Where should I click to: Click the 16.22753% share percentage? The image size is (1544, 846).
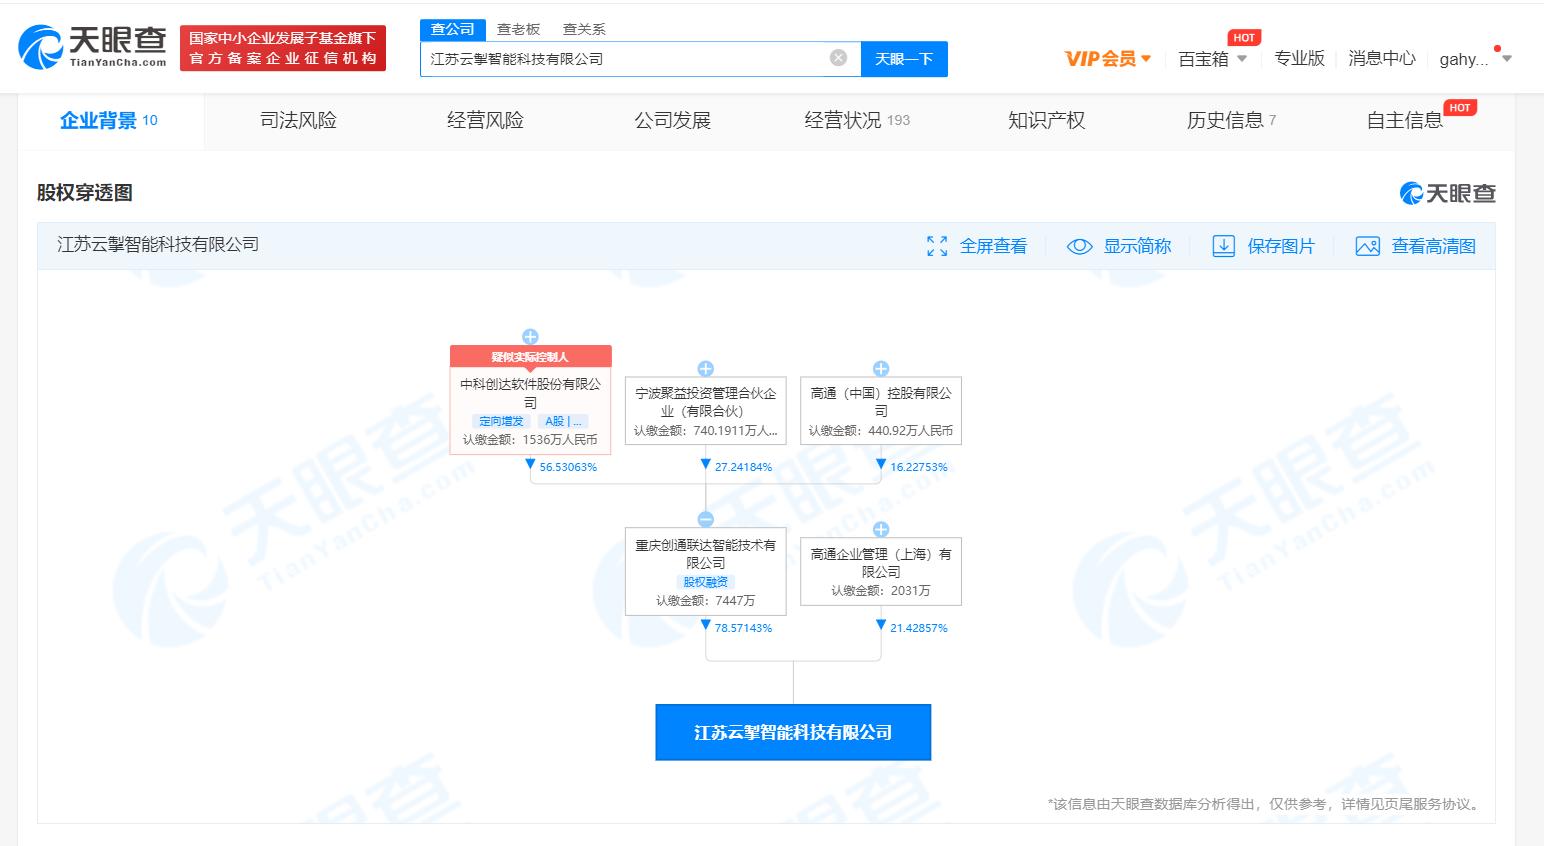918,467
